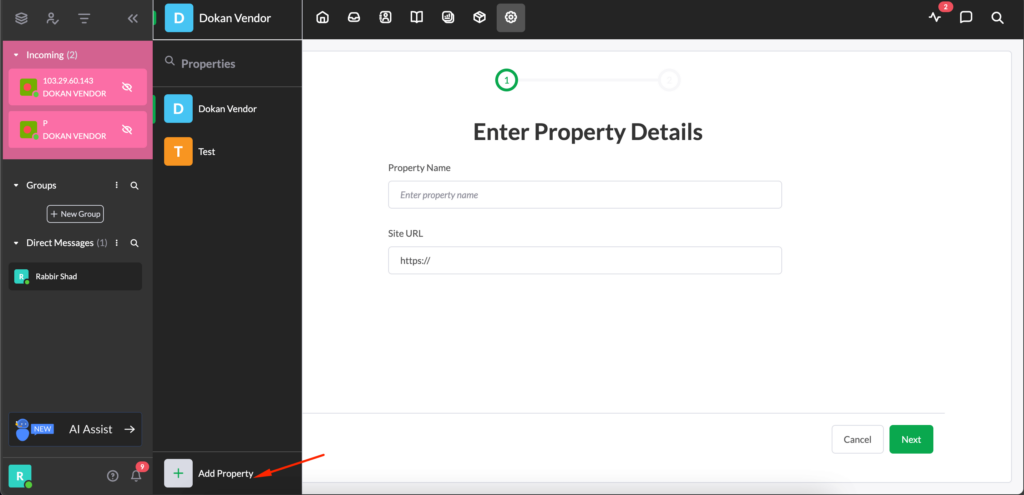Image resolution: width=1024 pixels, height=495 pixels.
Task: Open the Home dashboard icon
Action: (322, 18)
